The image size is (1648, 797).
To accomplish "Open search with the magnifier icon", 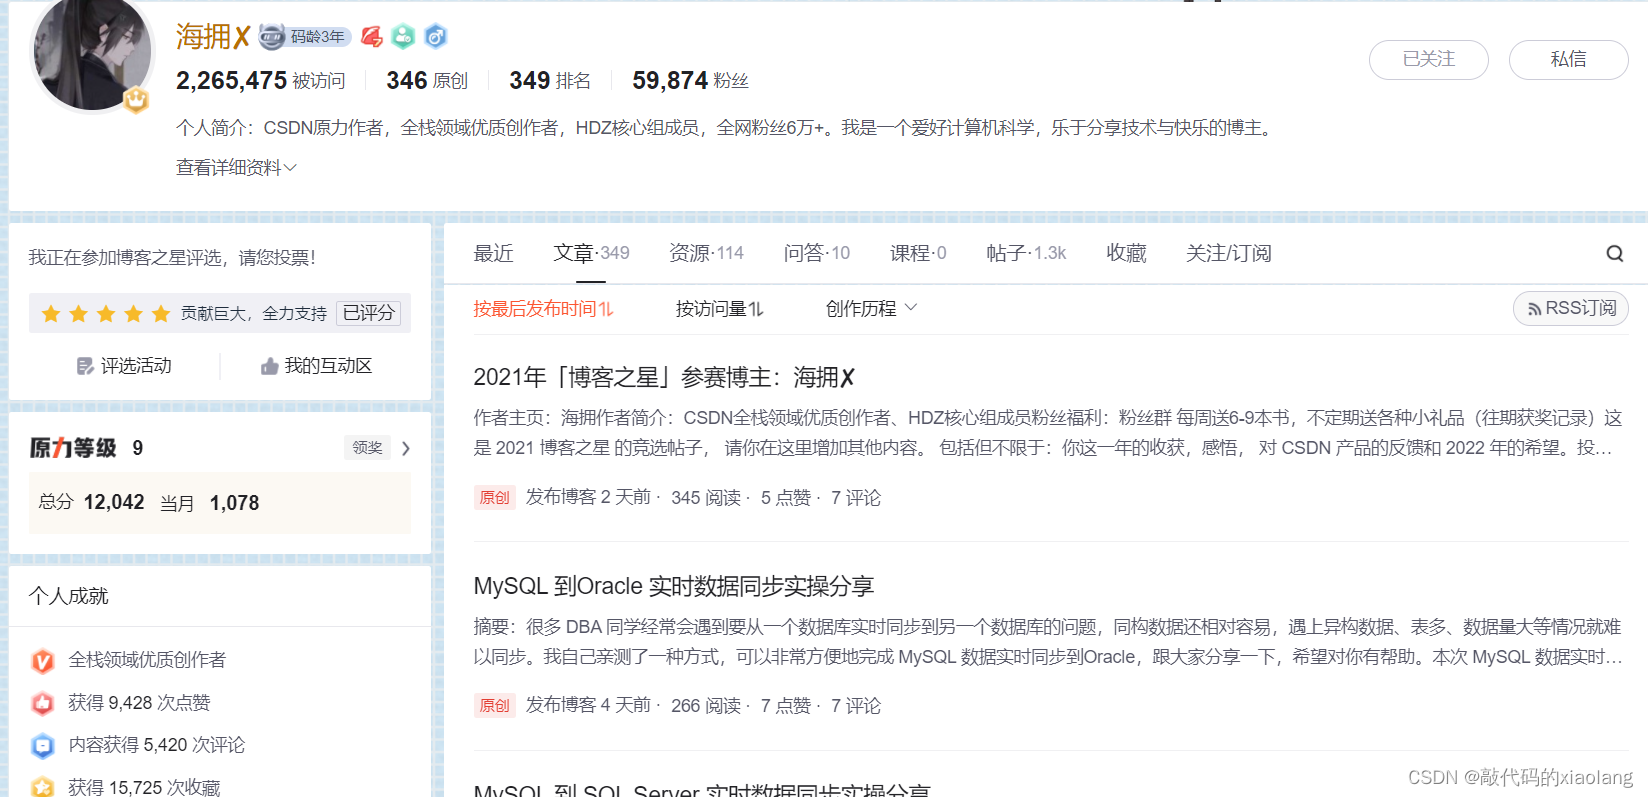I will pos(1614,254).
